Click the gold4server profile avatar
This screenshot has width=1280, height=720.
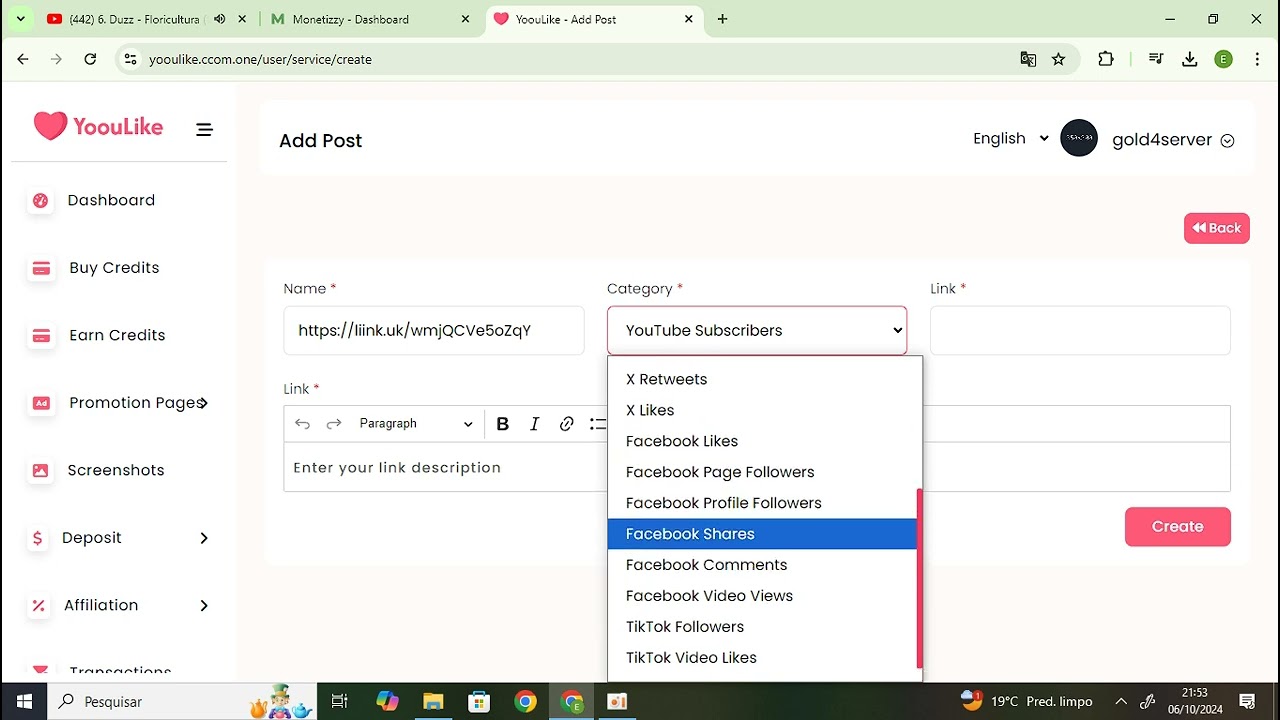[1079, 138]
